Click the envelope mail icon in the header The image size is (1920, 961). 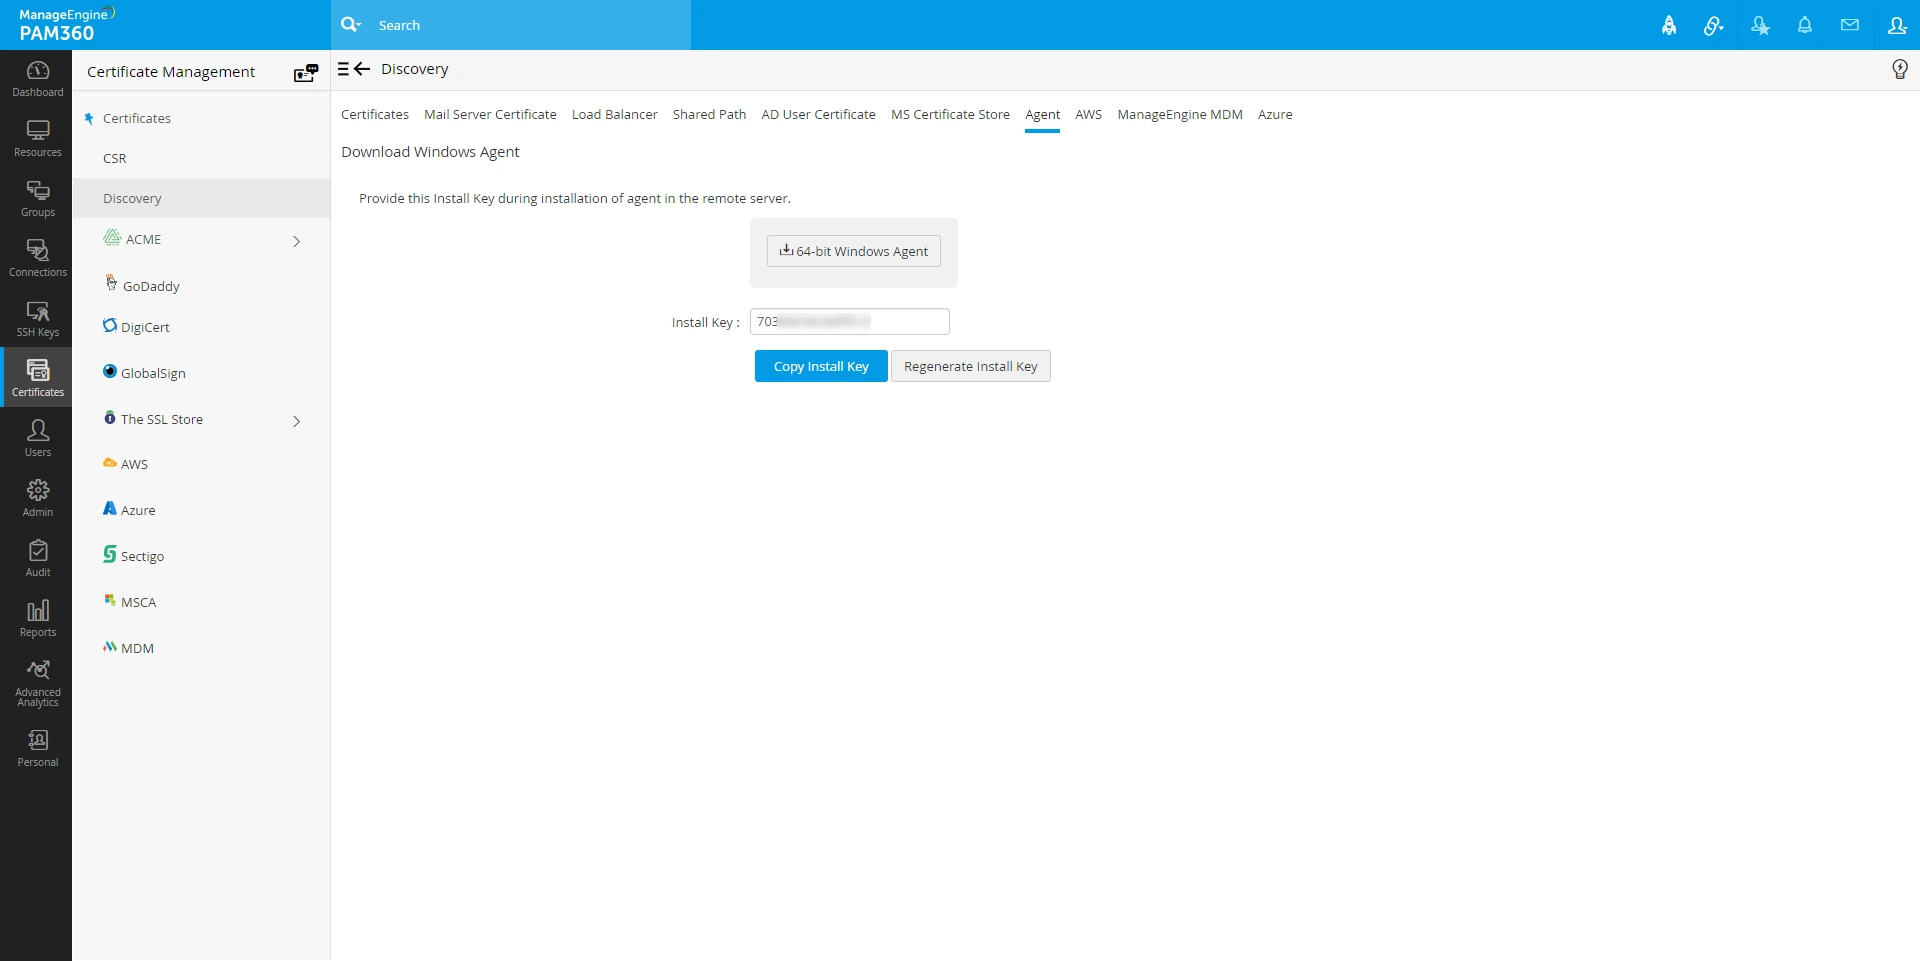tap(1849, 25)
